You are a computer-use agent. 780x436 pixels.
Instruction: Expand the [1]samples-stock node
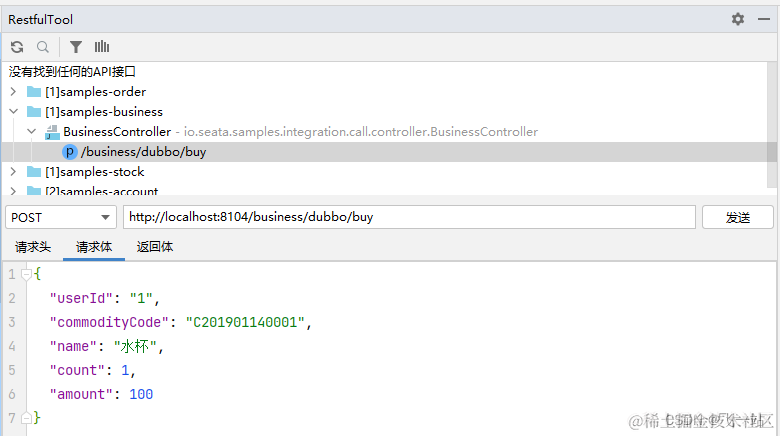coord(13,172)
